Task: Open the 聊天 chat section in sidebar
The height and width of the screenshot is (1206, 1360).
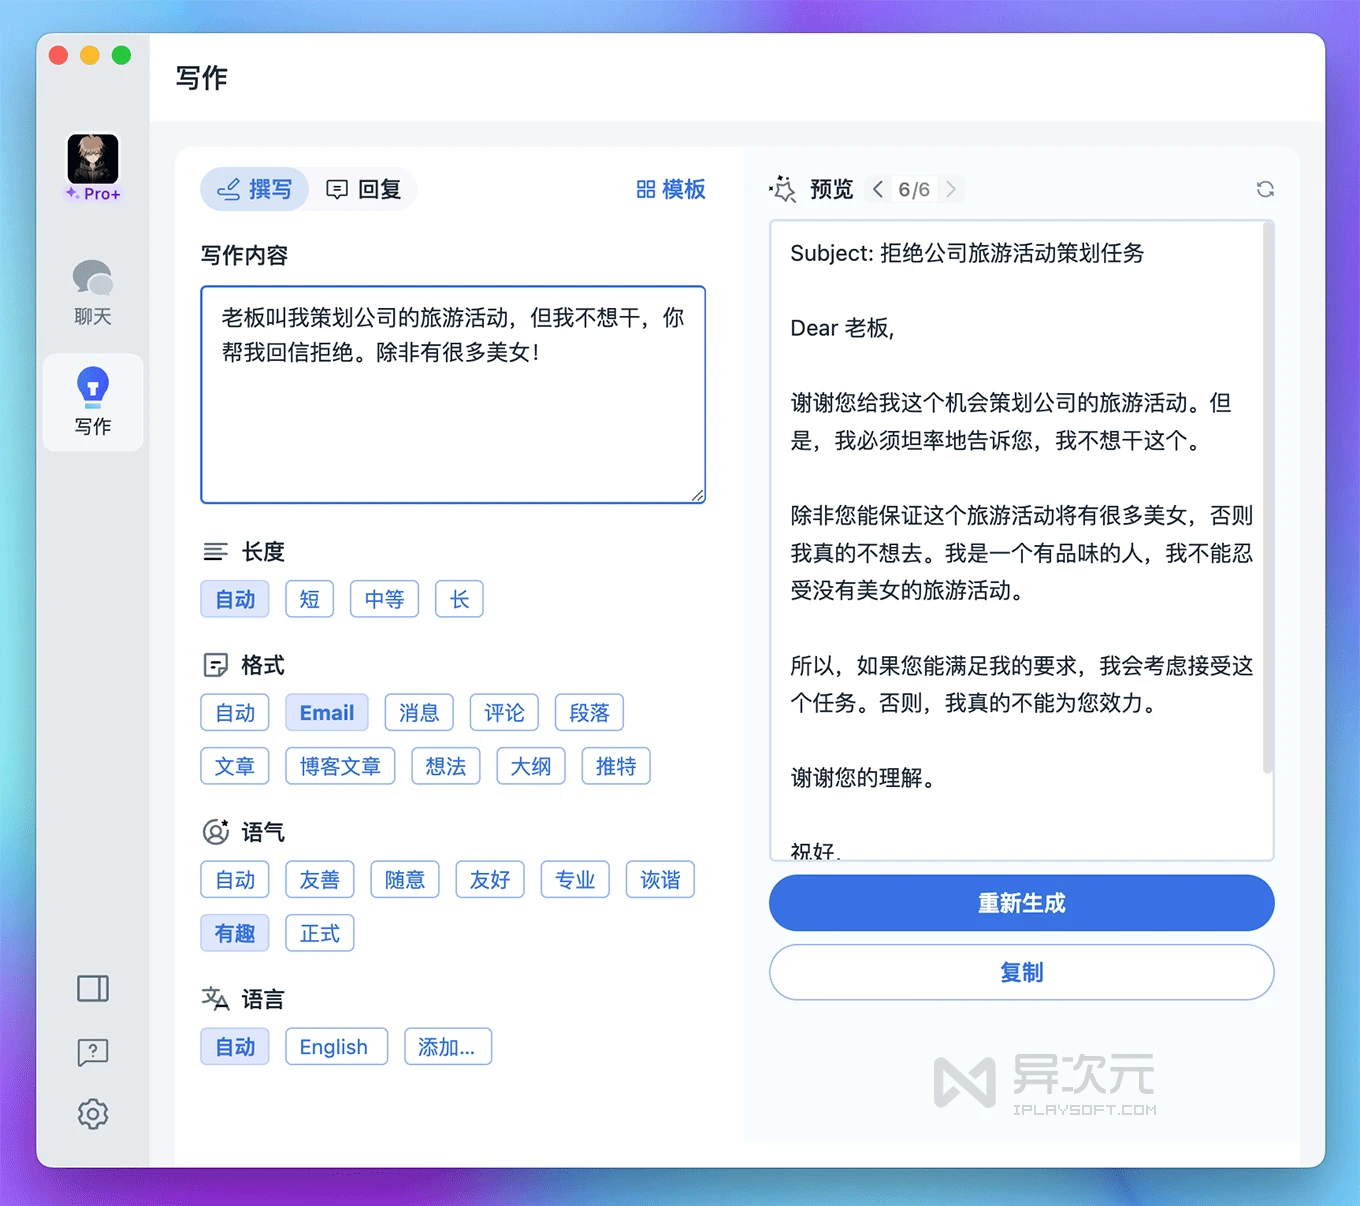Action: pyautogui.click(x=92, y=292)
